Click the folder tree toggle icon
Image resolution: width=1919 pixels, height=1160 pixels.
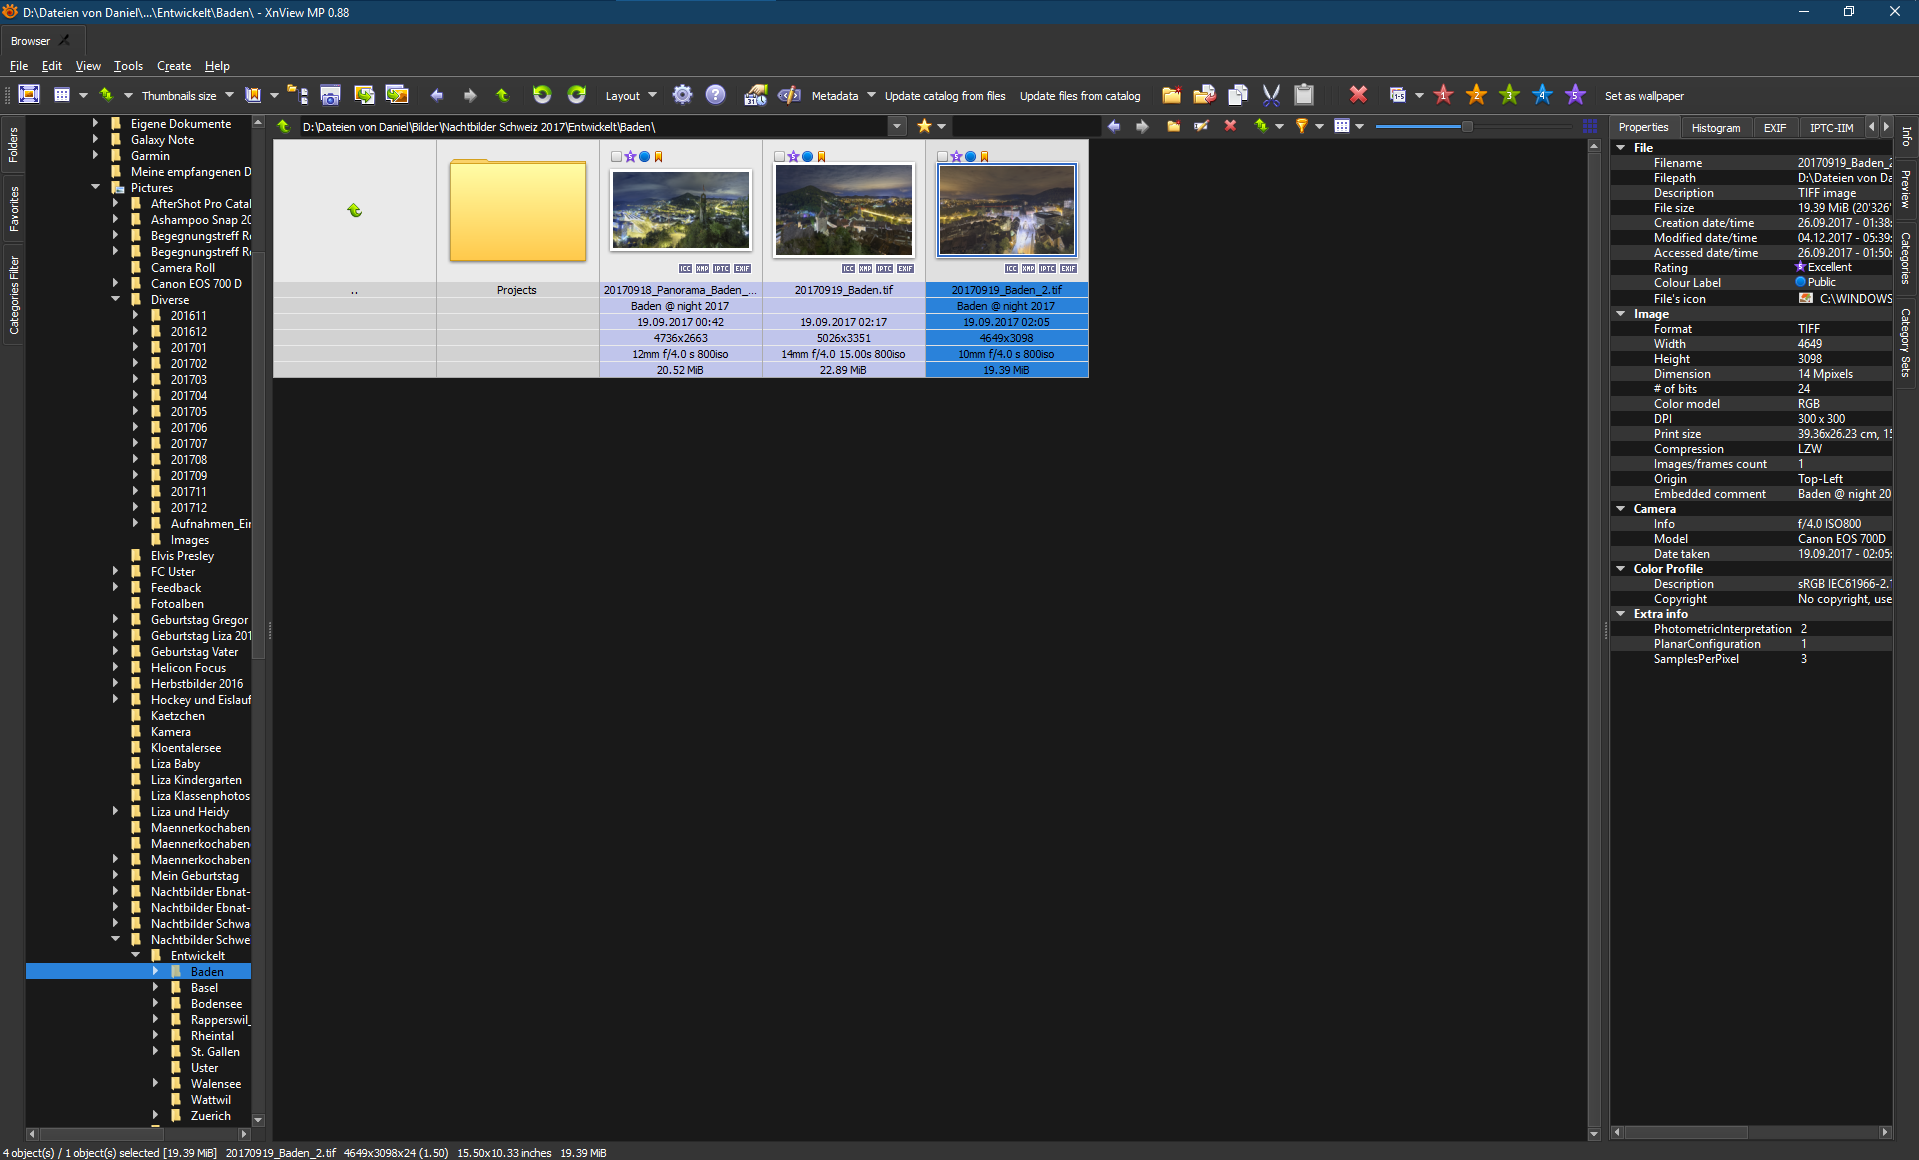(297, 95)
